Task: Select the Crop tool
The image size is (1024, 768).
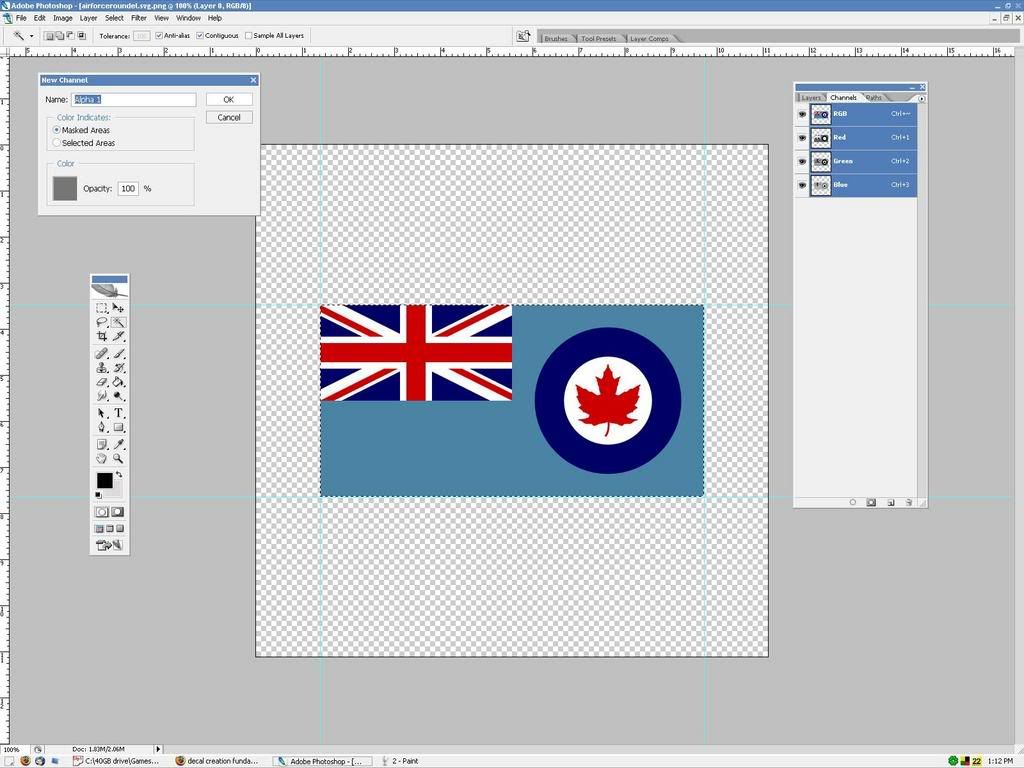Action: tap(101, 336)
